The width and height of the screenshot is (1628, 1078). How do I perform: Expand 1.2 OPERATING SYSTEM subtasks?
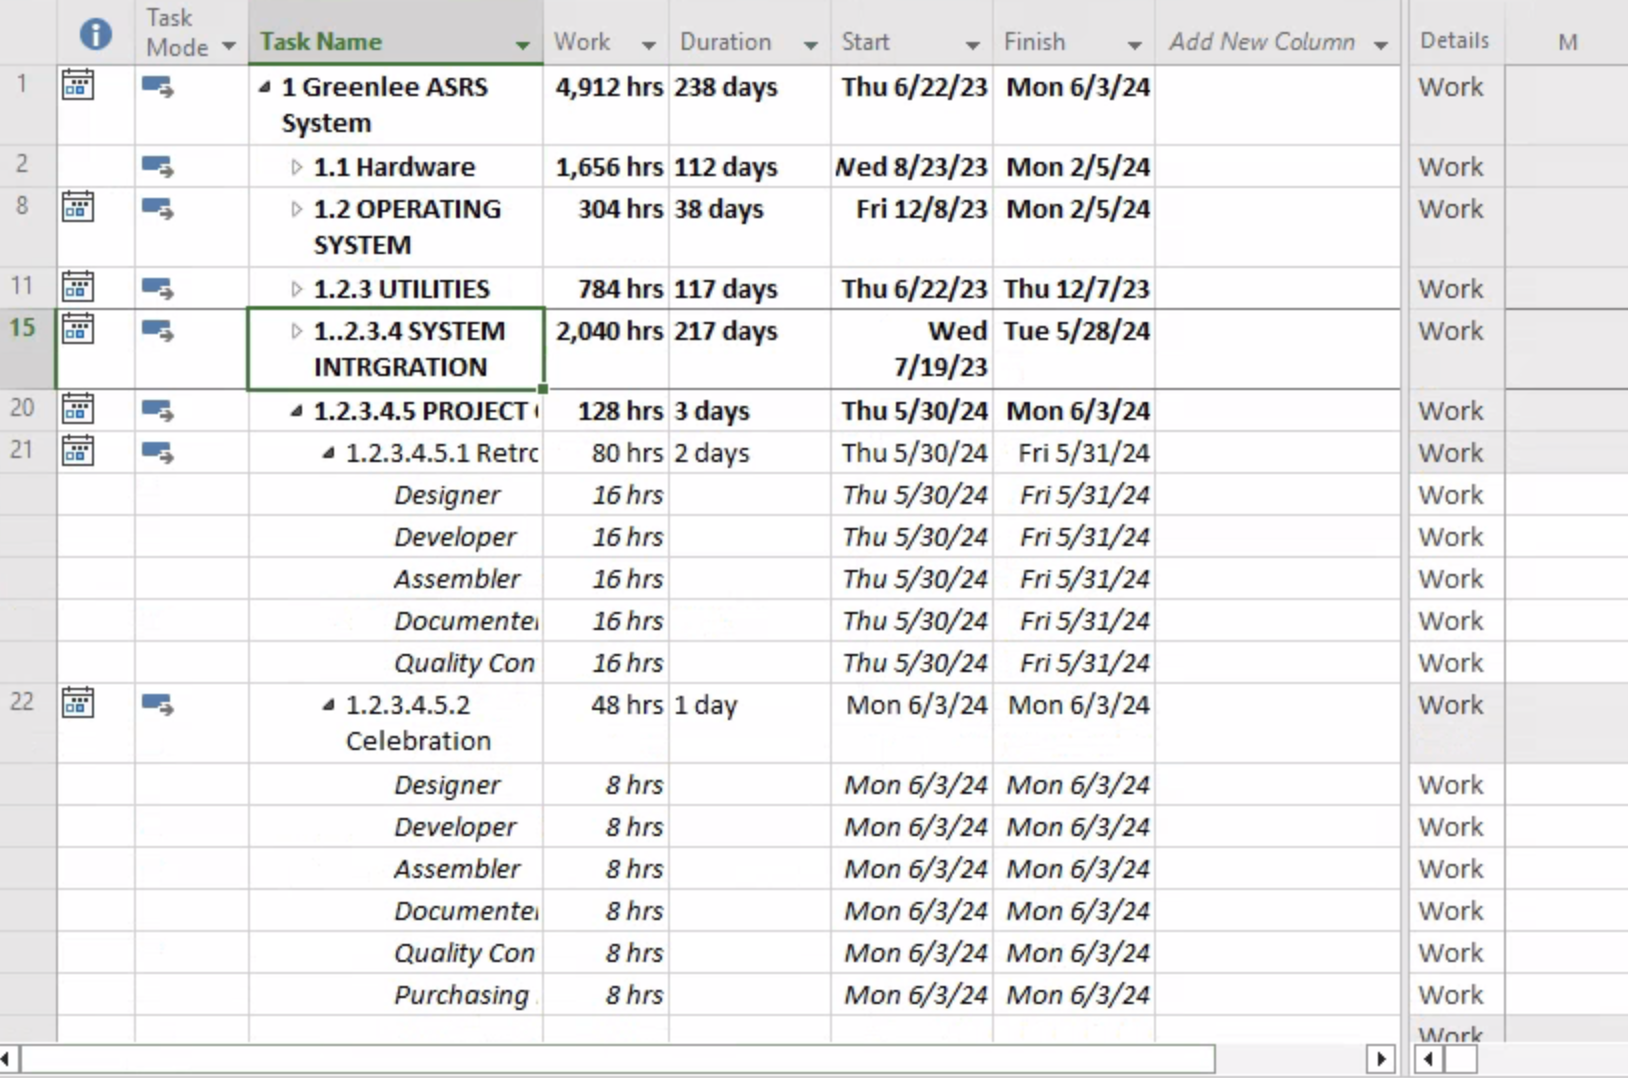point(296,209)
